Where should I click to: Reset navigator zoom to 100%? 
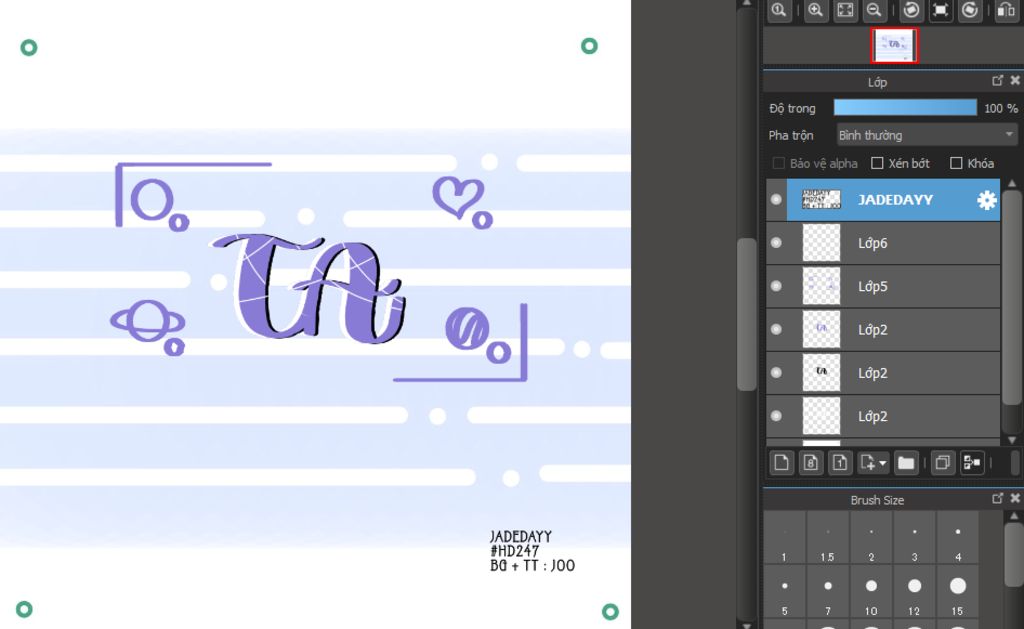coord(779,10)
